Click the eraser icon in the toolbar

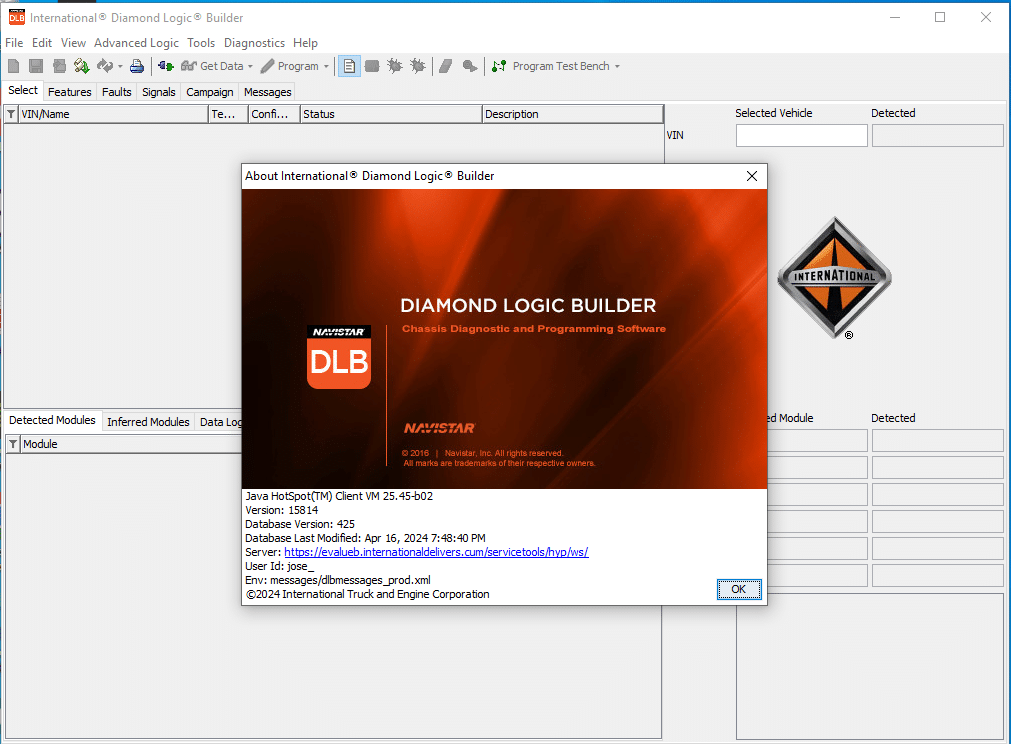445,66
